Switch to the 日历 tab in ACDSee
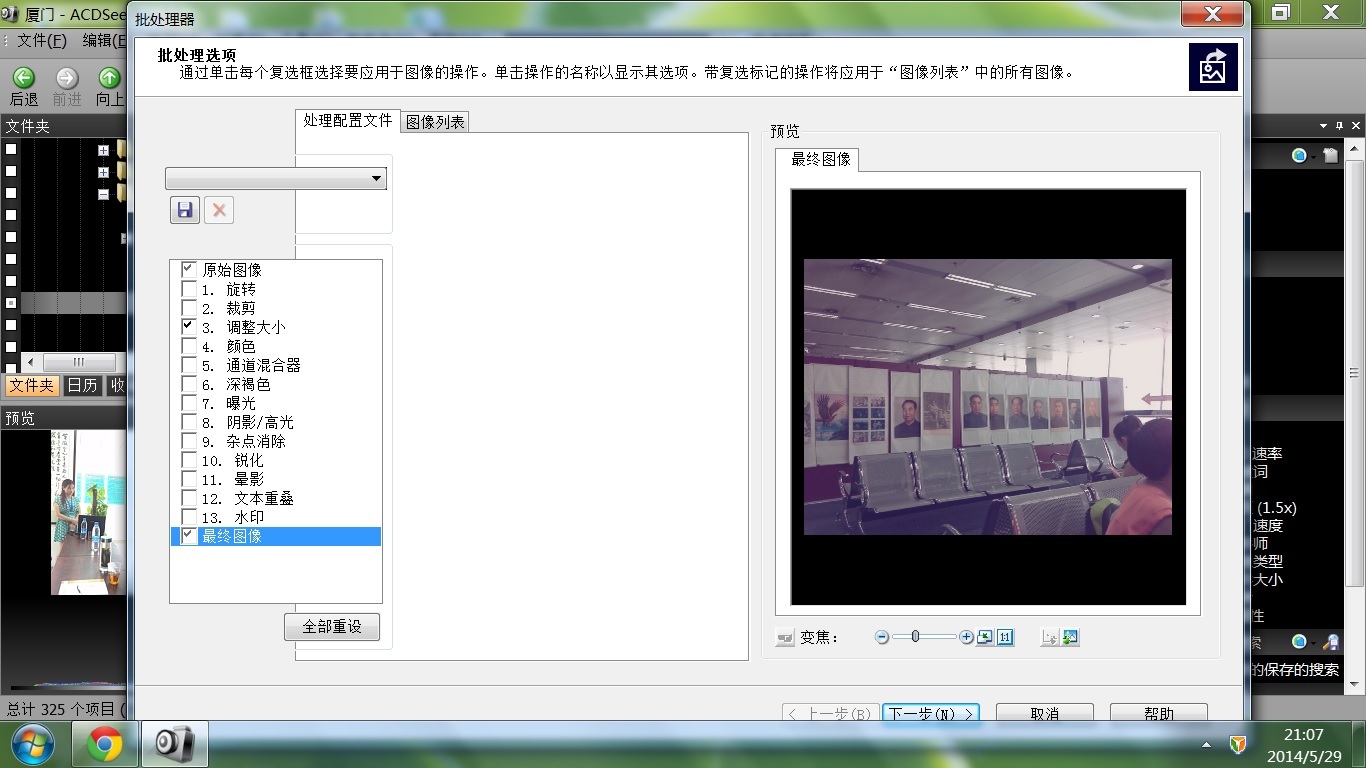Screen dimensions: 1366x768 pos(82,385)
